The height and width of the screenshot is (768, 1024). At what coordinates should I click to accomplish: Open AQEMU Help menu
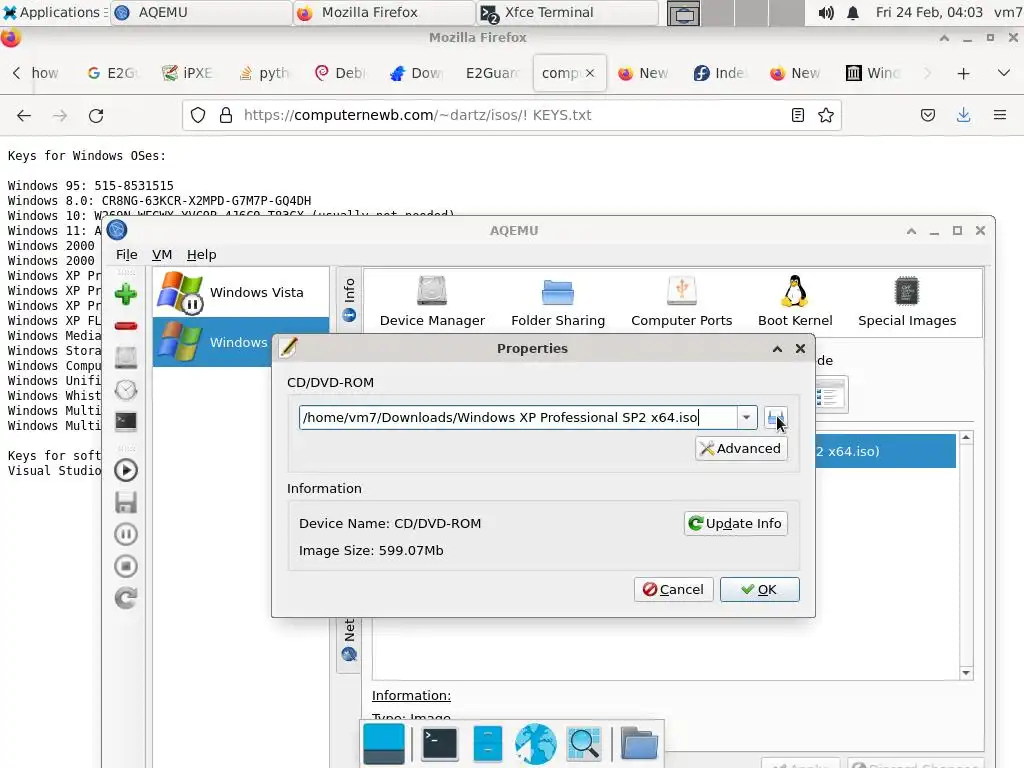click(201, 255)
